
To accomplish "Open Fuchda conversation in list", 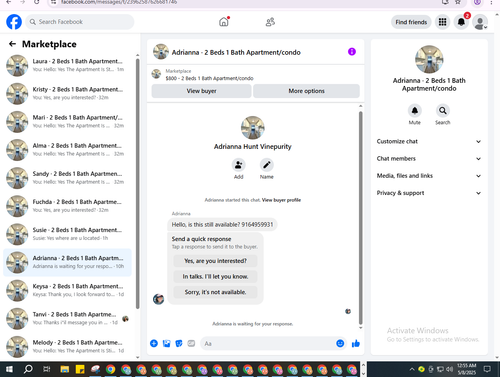I will point(67,206).
